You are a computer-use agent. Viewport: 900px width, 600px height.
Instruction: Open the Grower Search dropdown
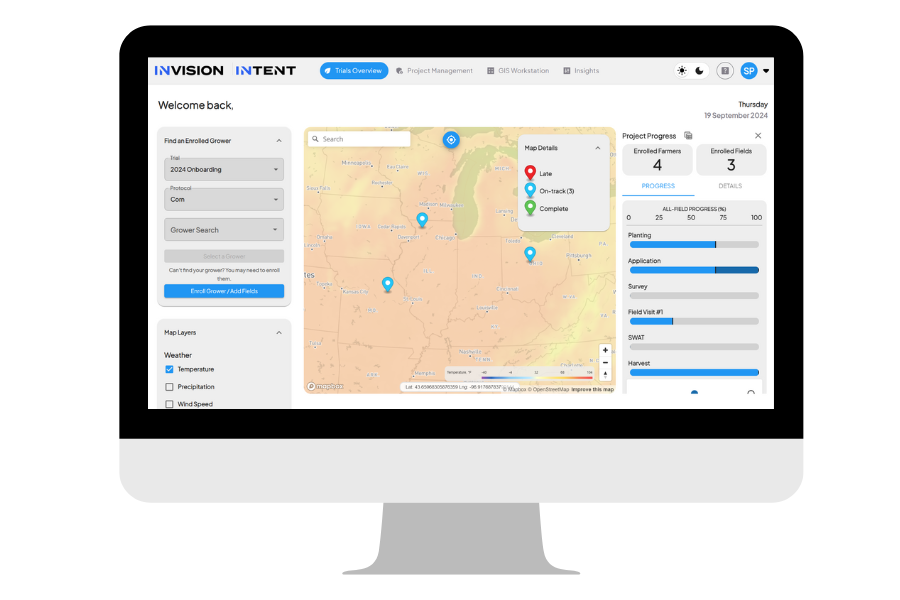[224, 230]
